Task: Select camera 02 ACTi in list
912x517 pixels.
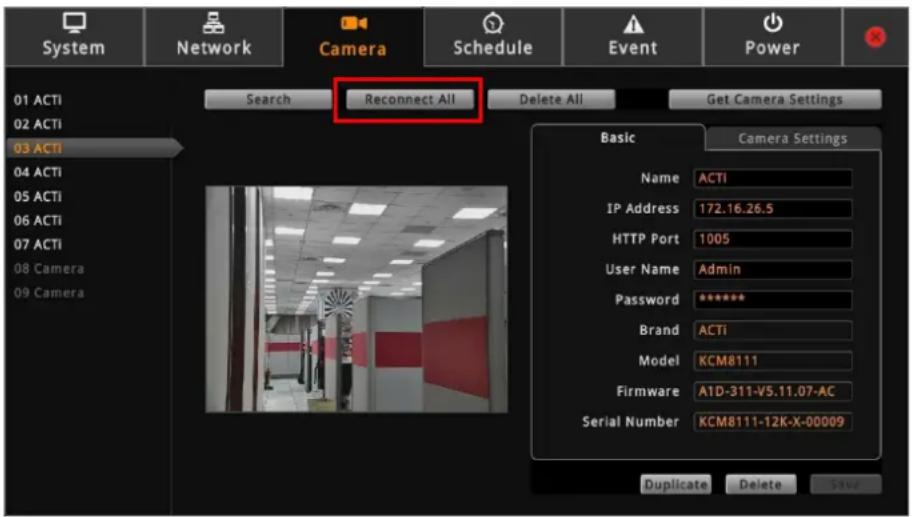Action: point(38,124)
